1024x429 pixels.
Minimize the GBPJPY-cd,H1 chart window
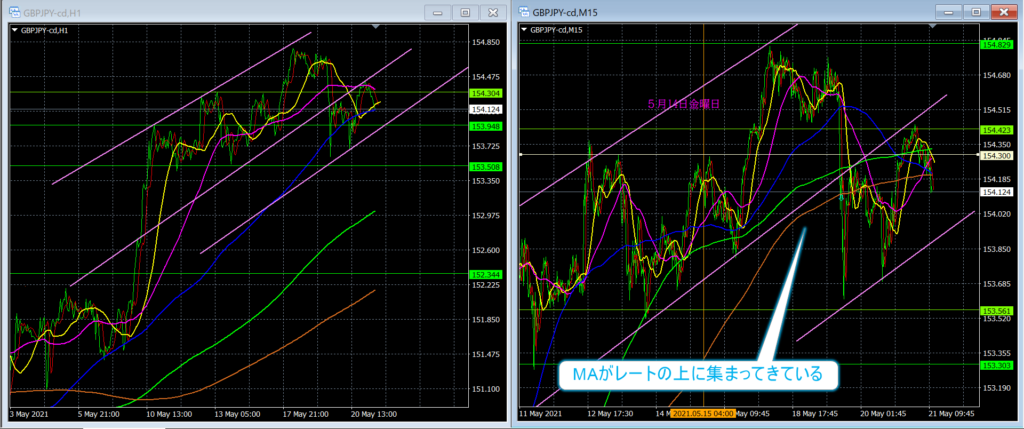pos(439,13)
